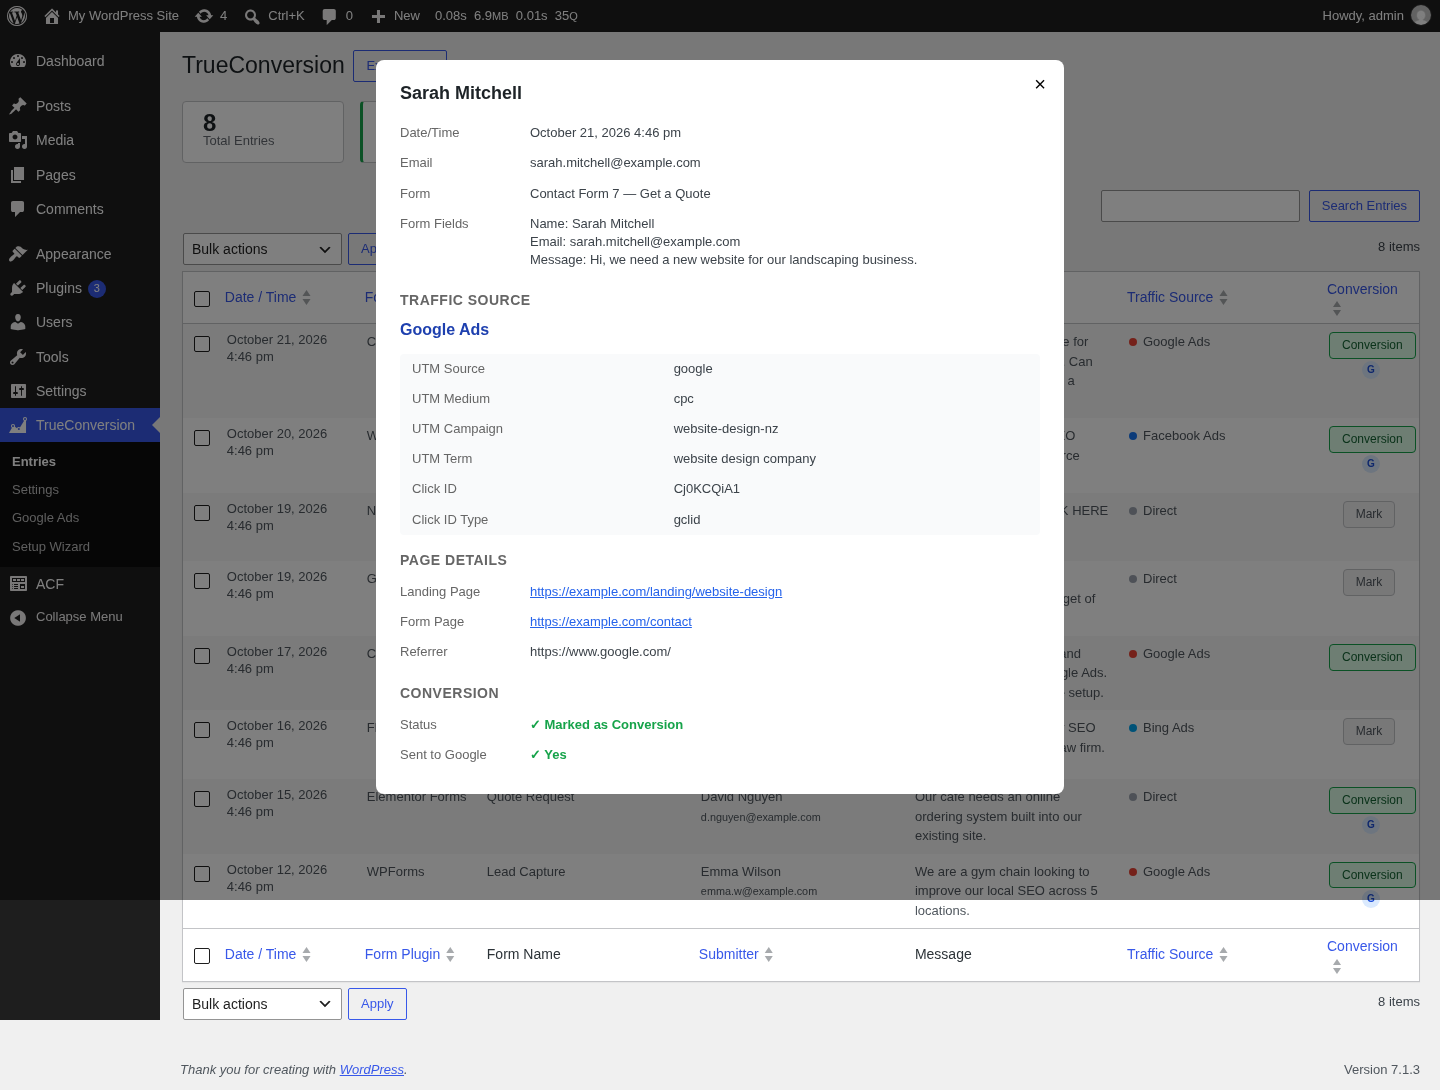1440x1090 pixels.
Task: Open the bottom Bulk actions dropdown
Action: (262, 1004)
